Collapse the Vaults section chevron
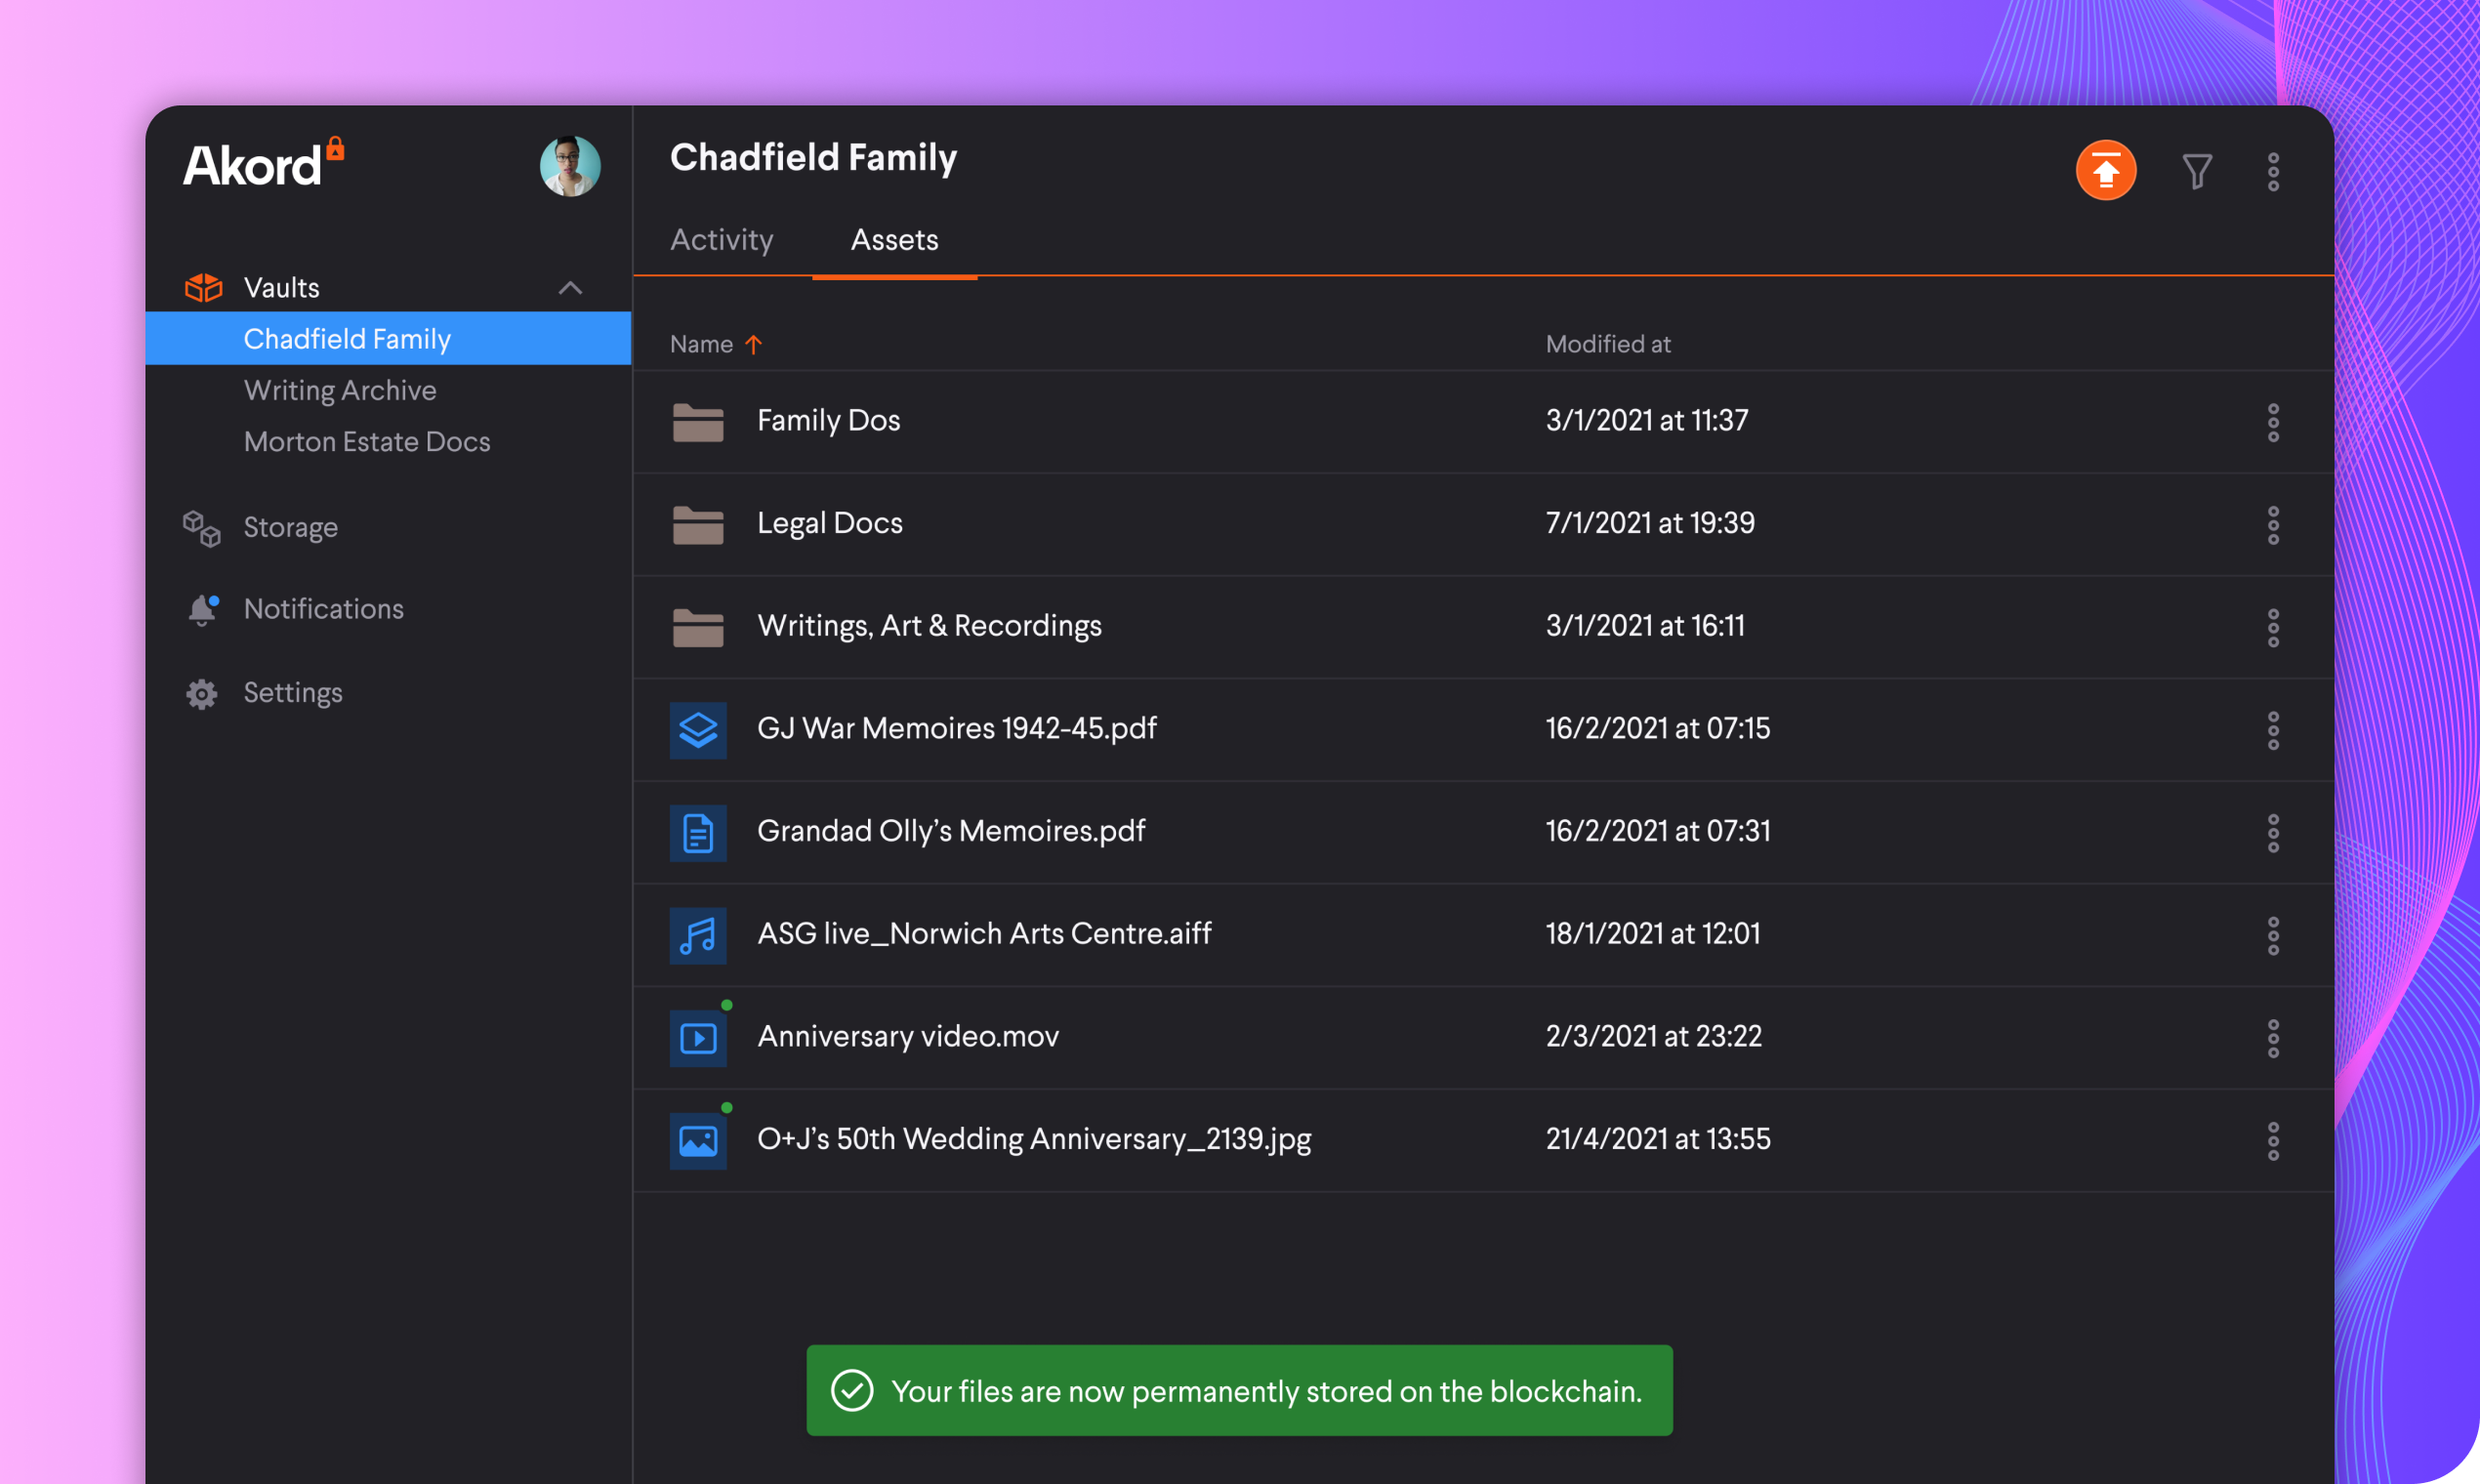 tap(570, 288)
